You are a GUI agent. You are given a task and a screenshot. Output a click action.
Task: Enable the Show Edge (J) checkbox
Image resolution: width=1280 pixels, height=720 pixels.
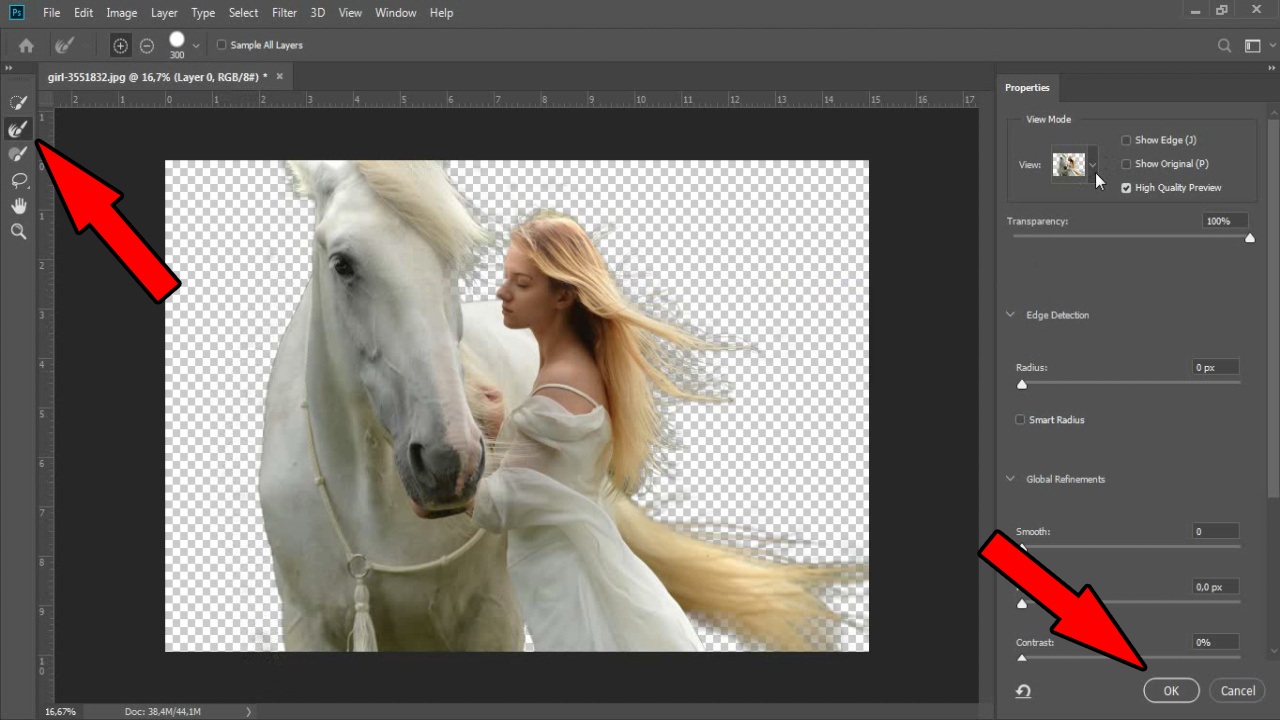(1126, 140)
